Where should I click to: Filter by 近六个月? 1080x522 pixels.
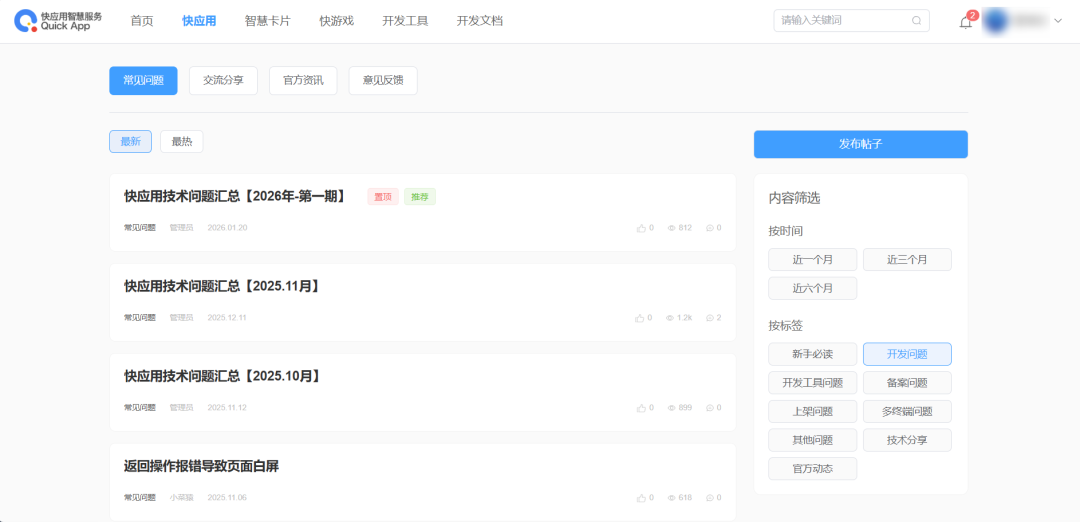[813, 288]
